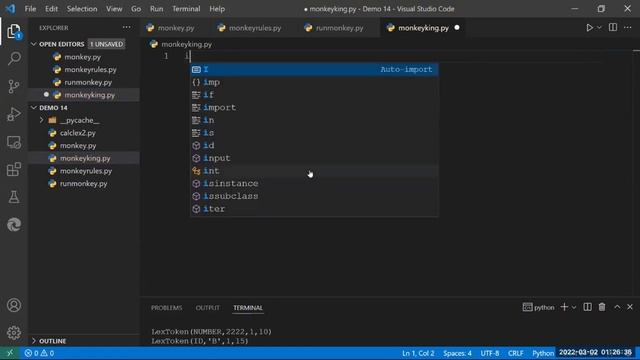Split the terminal panel

587,307
